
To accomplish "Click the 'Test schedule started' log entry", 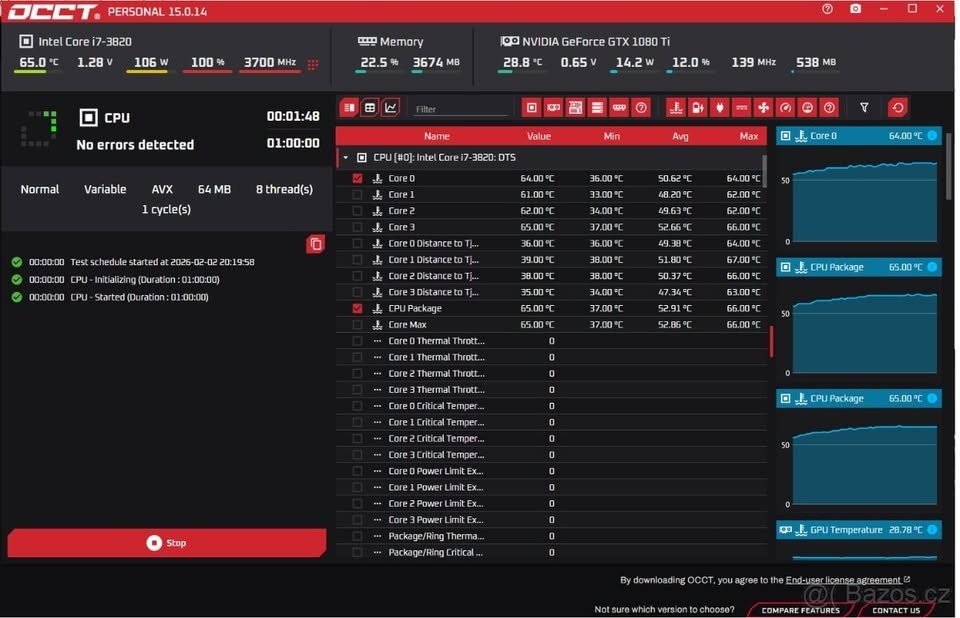I will (162, 262).
